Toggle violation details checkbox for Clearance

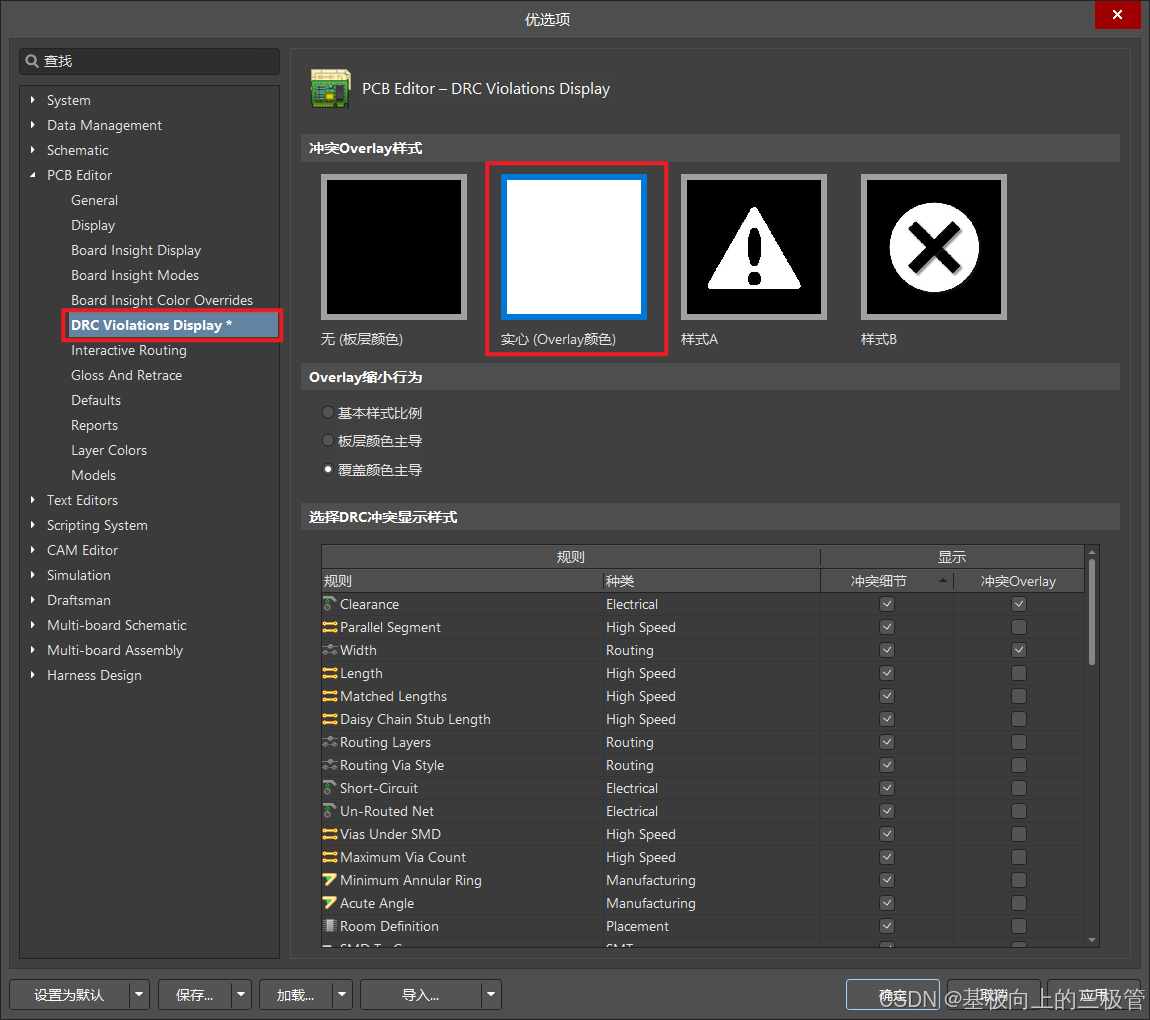(887, 604)
